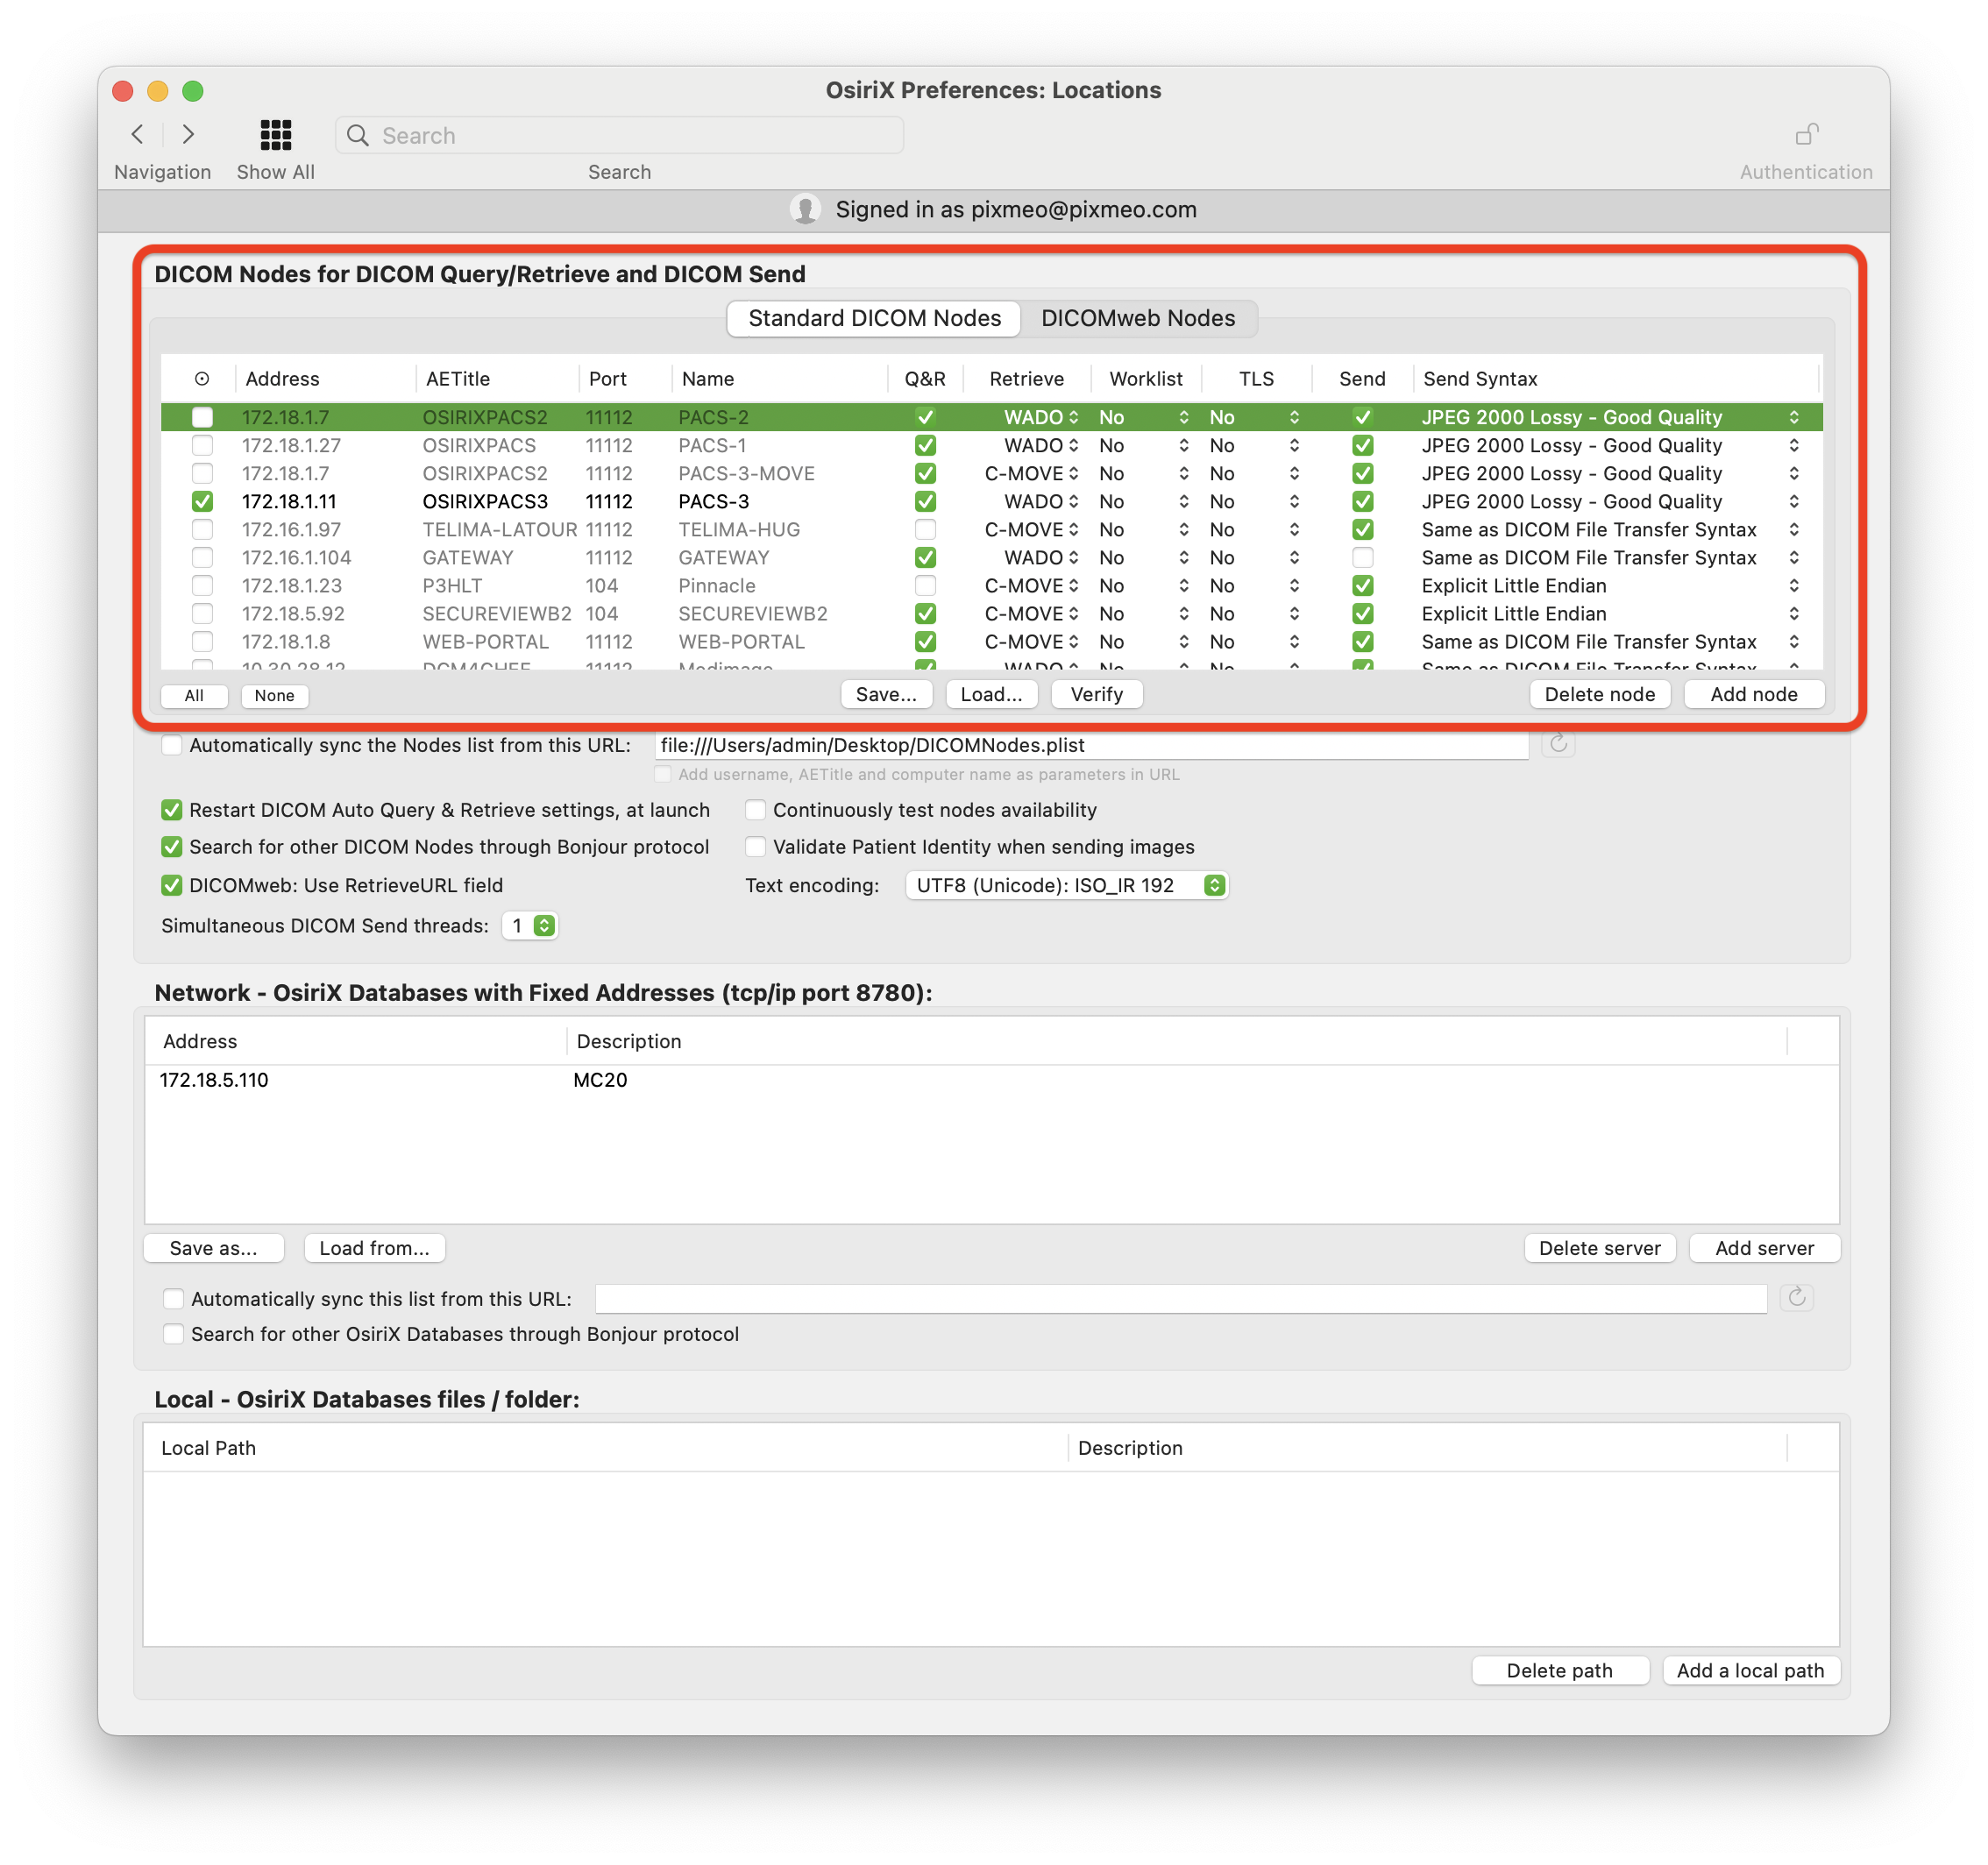Open Simultaneous DICOM Send threads popup
The image size is (1988, 1865).
[530, 926]
